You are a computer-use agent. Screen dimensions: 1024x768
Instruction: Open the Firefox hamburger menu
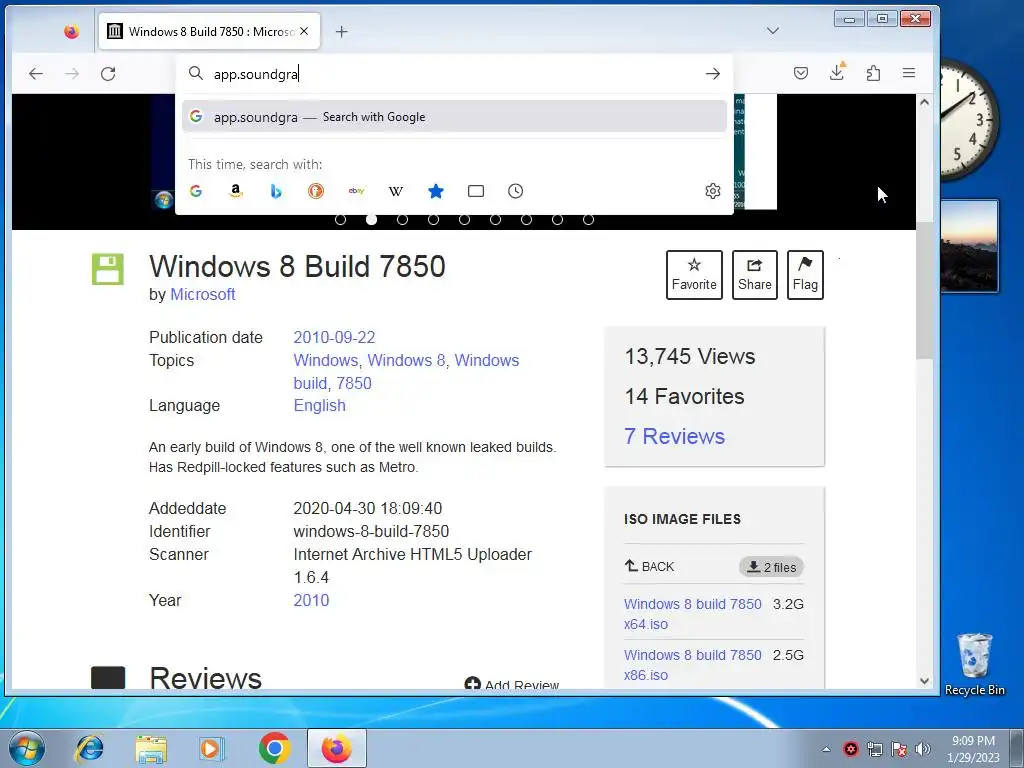(x=908, y=73)
